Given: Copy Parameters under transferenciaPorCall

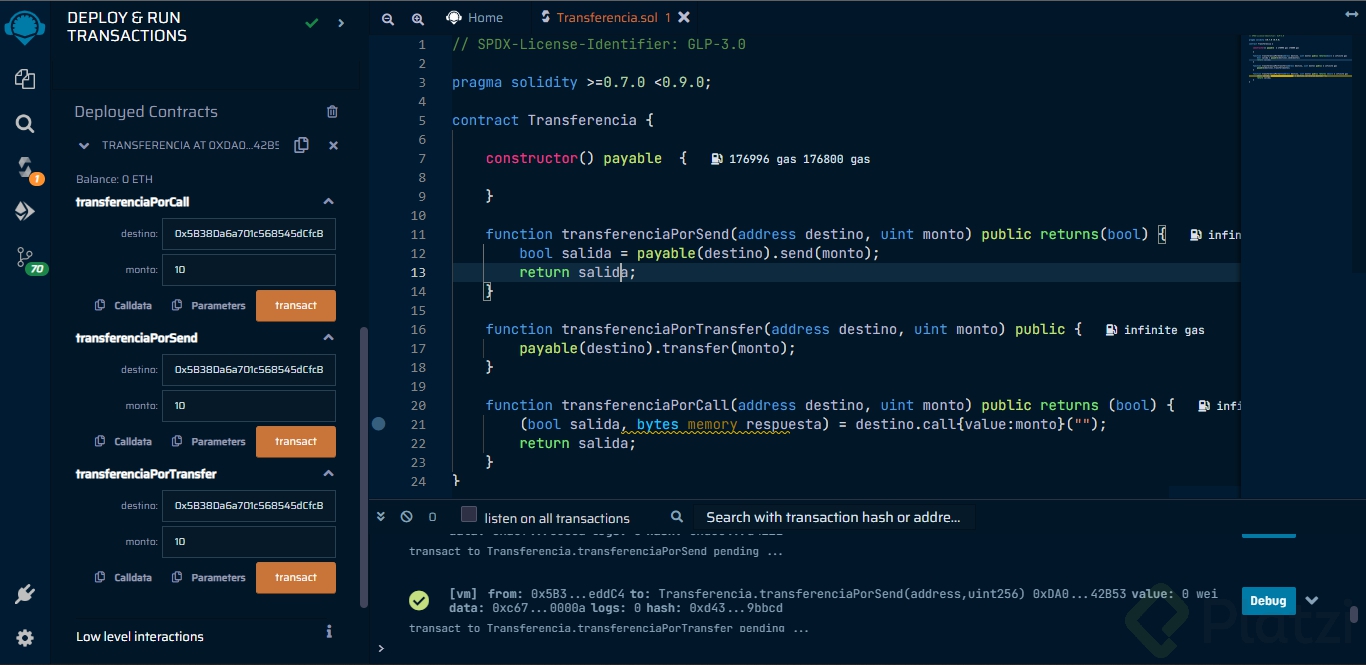Looking at the screenshot, I should click(208, 305).
